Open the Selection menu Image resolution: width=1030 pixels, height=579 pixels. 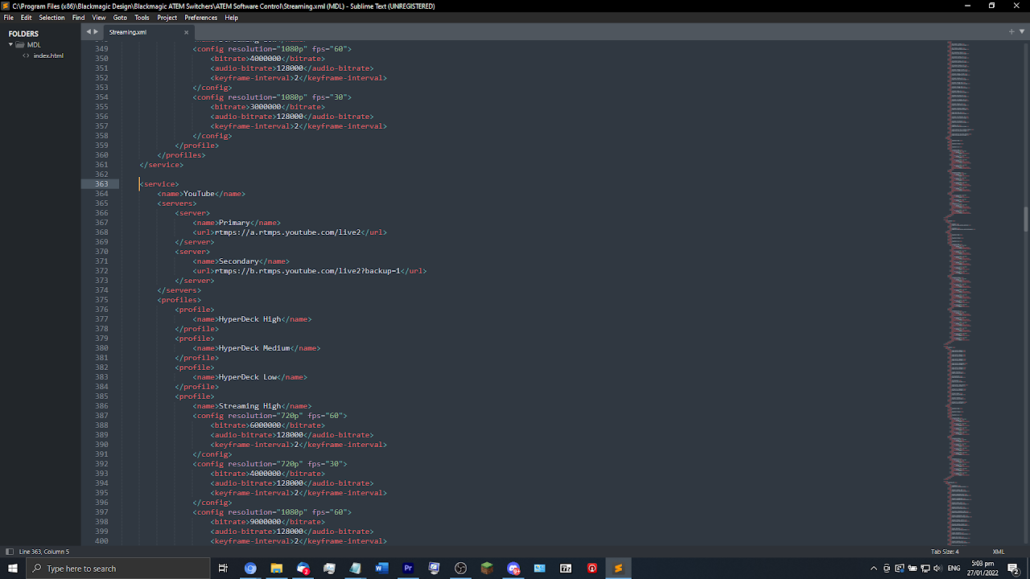point(52,17)
